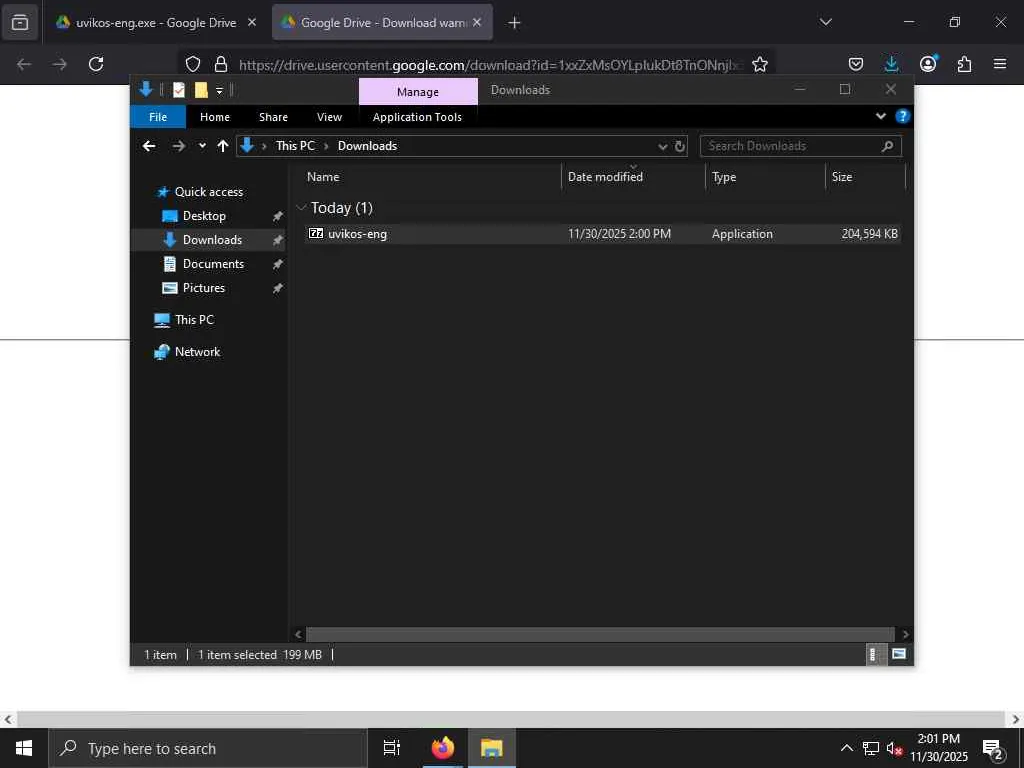Open the Firefox extensions puzzle icon

pyautogui.click(x=964, y=64)
